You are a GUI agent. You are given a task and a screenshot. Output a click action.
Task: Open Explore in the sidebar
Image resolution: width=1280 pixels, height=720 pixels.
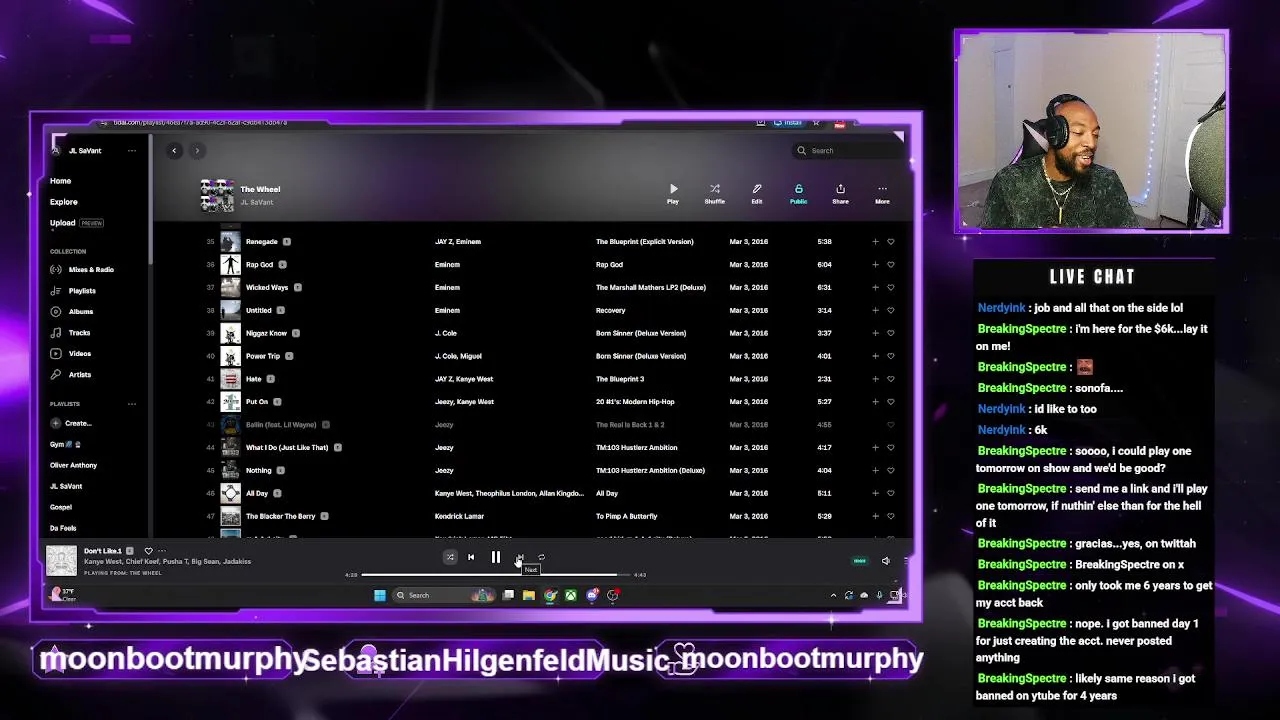pyautogui.click(x=64, y=202)
